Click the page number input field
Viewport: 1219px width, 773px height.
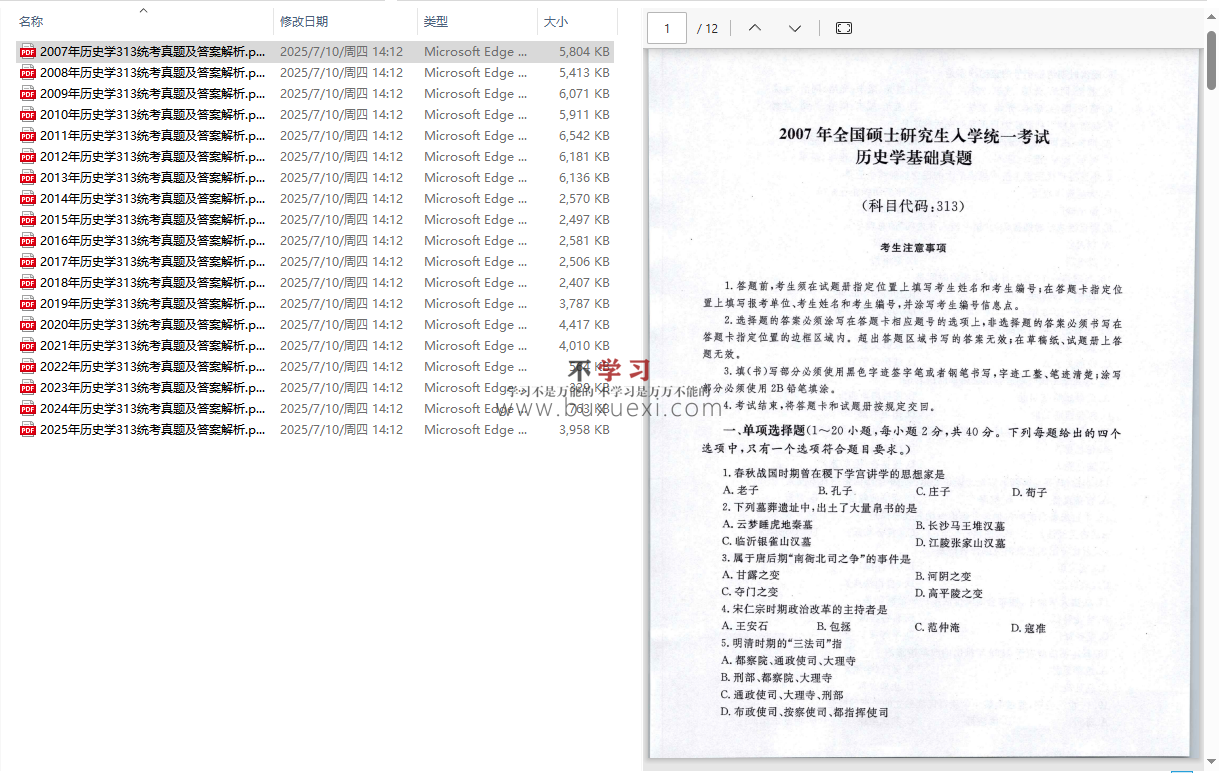point(667,28)
